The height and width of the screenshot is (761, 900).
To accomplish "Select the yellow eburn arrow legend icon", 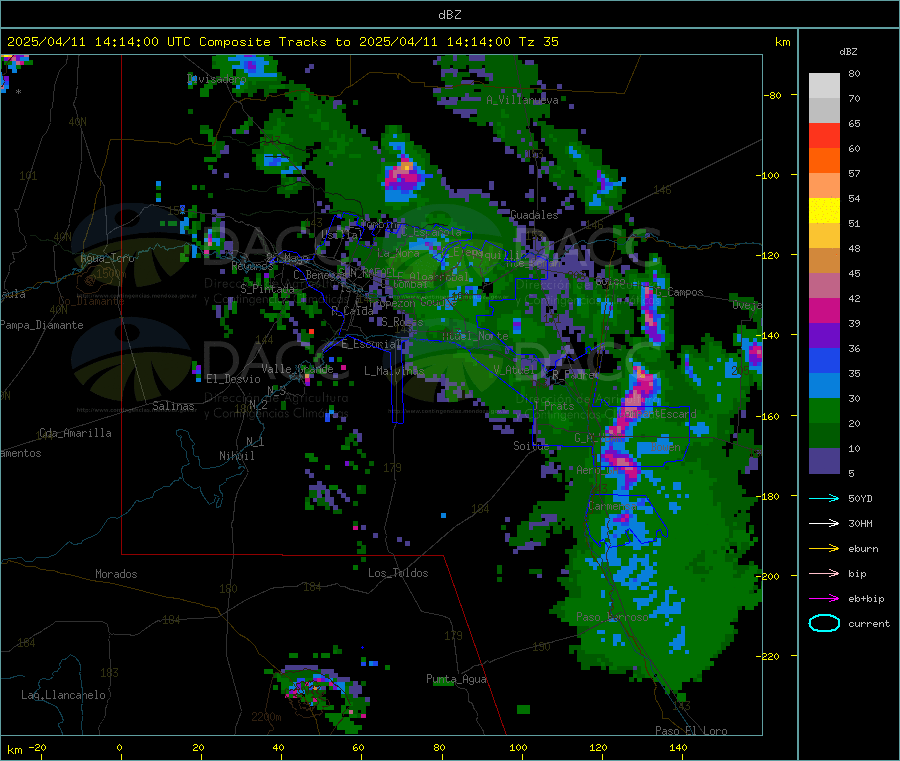I will (x=824, y=548).
